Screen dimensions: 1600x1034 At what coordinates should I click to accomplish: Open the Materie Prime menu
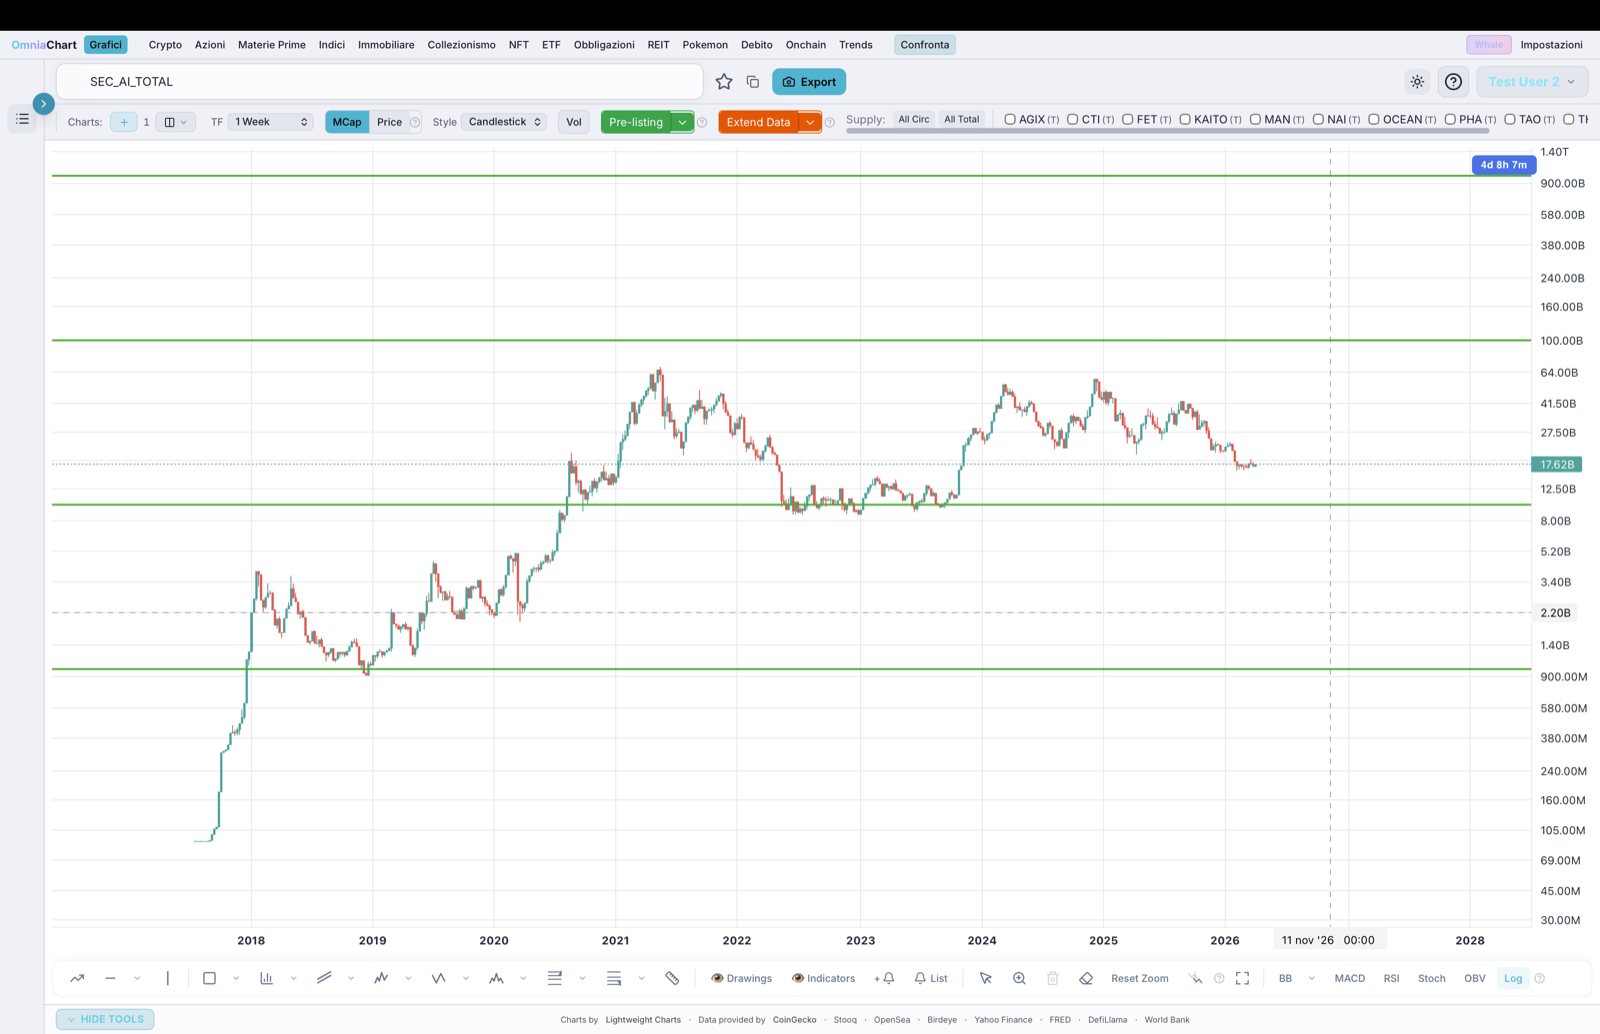[x=272, y=45]
